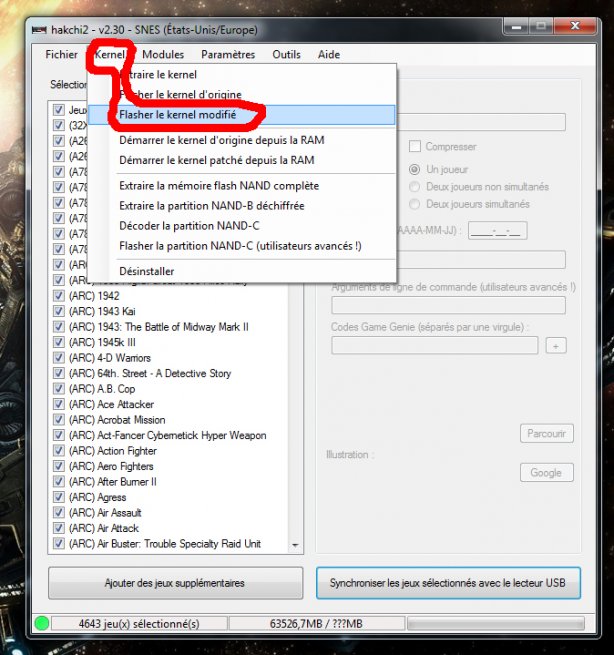Viewport: 614px width, 655px height.
Task: Click Synchroniser les jeux sélectionnés button
Action: pyautogui.click(x=448, y=583)
